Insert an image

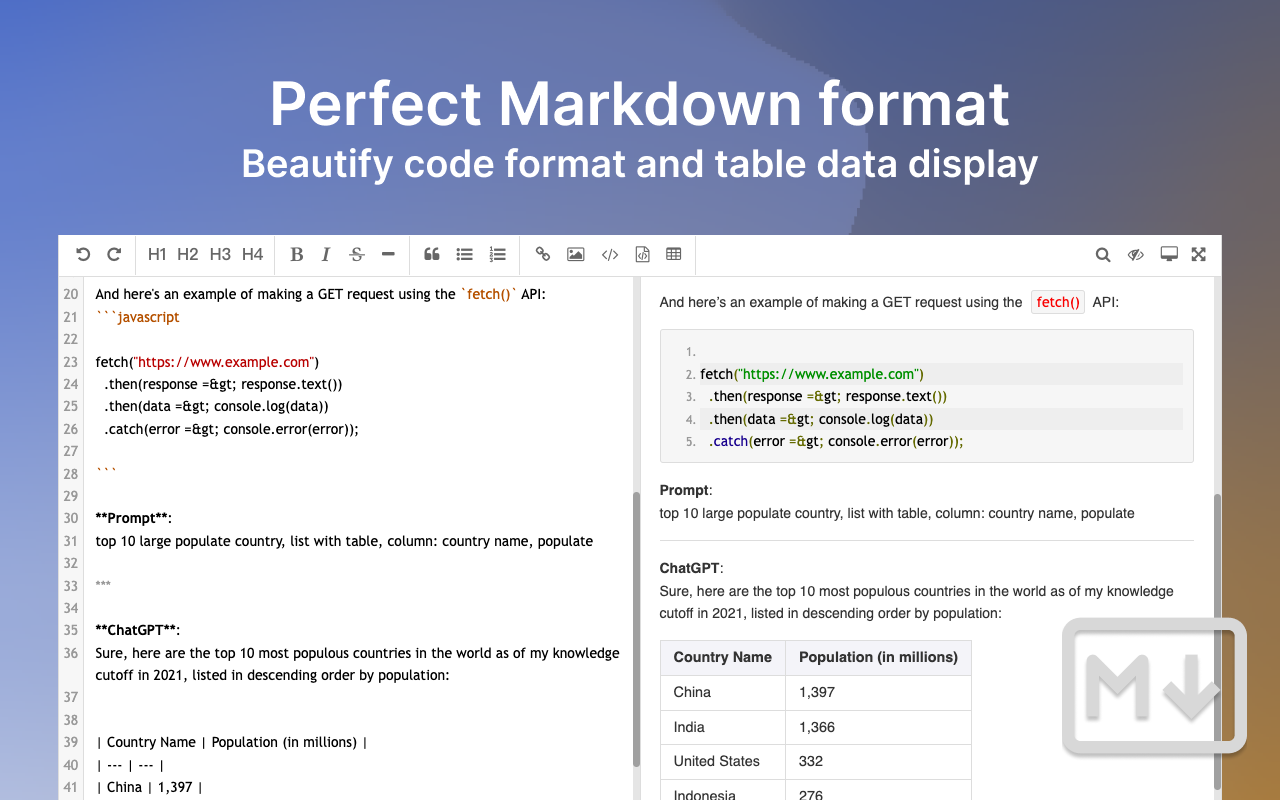coord(575,255)
